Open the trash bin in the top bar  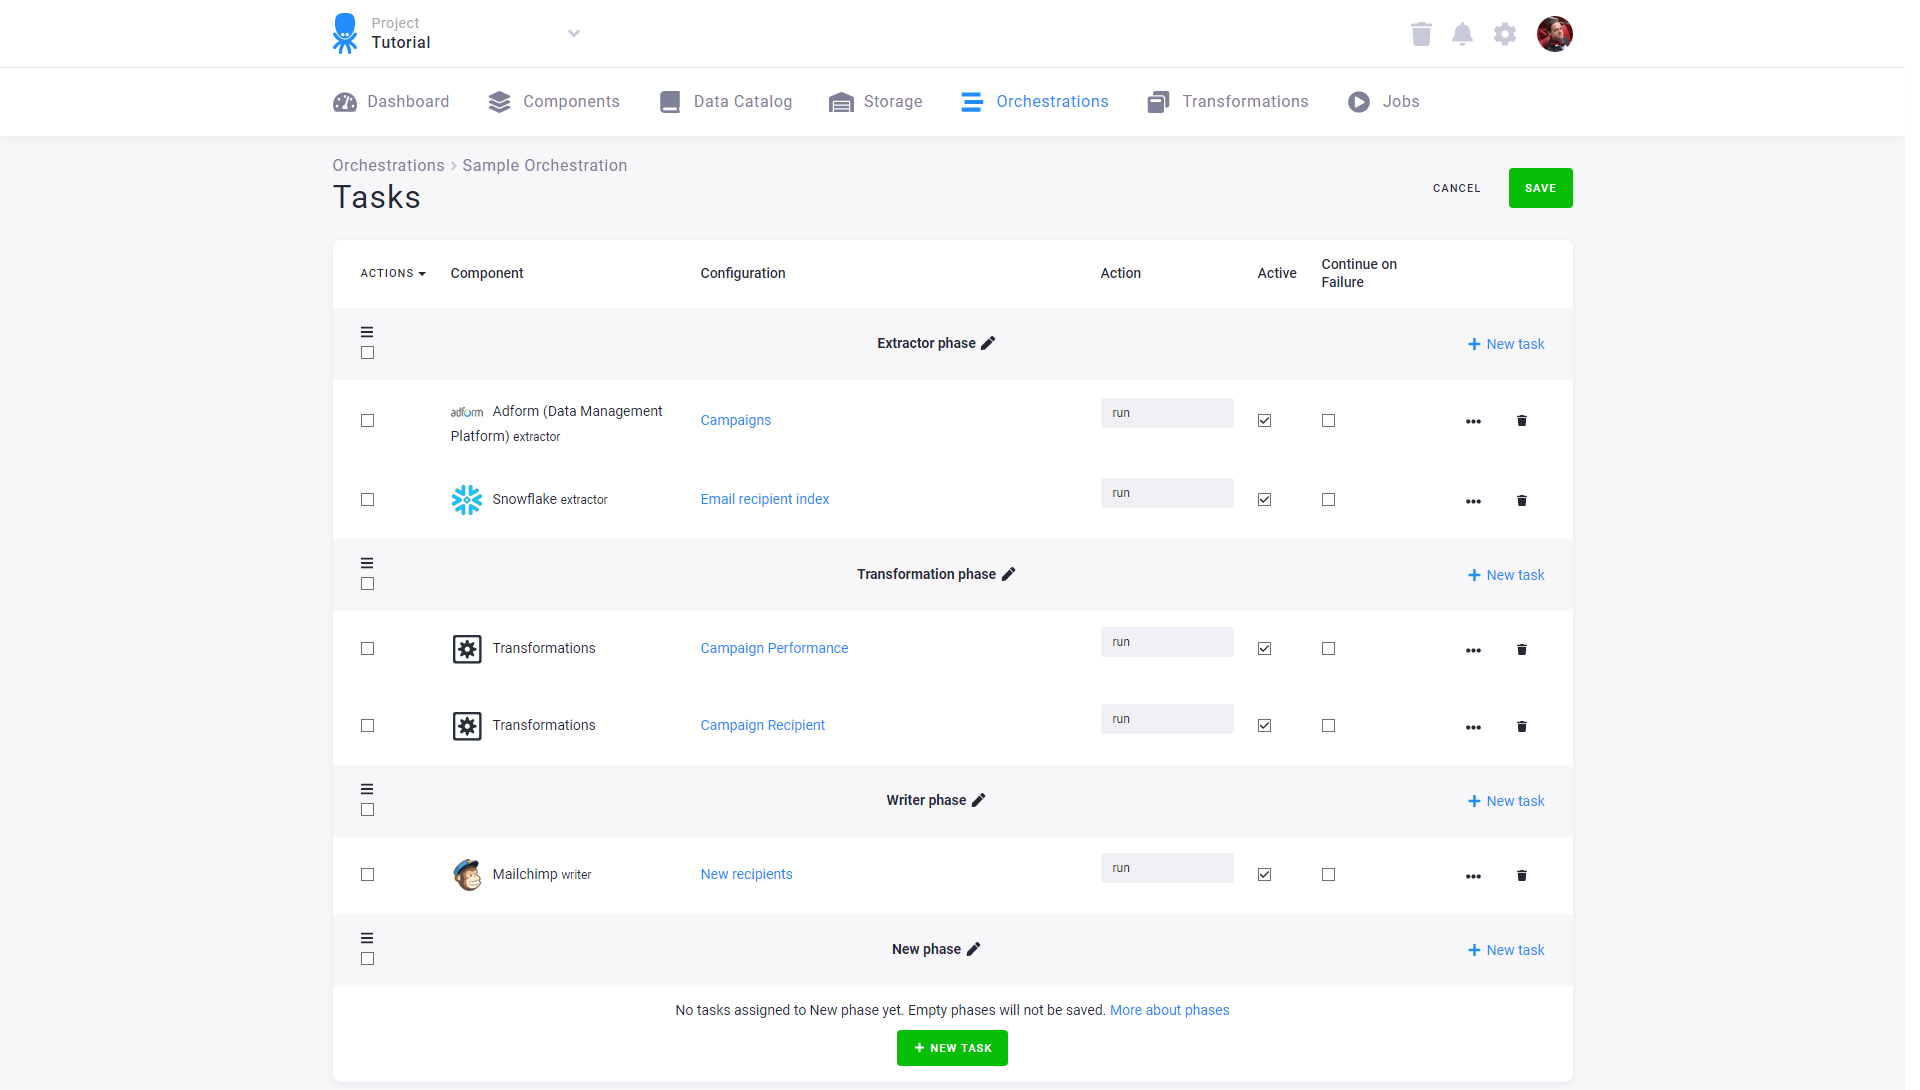coord(1421,33)
